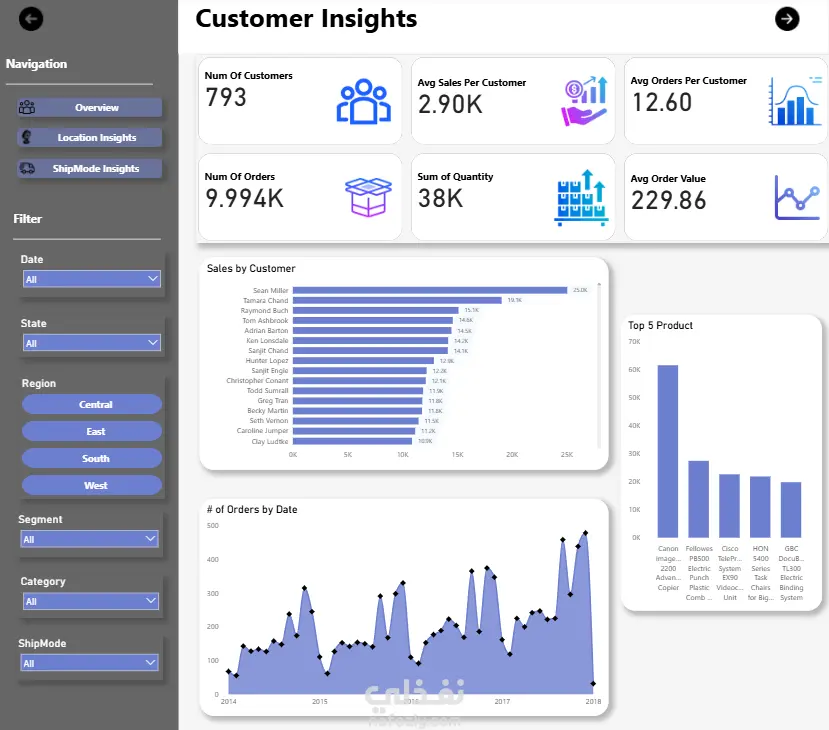Viewport: 829px width, 730px height.
Task: Click the Customer Insights page heading
Action: tap(306, 19)
